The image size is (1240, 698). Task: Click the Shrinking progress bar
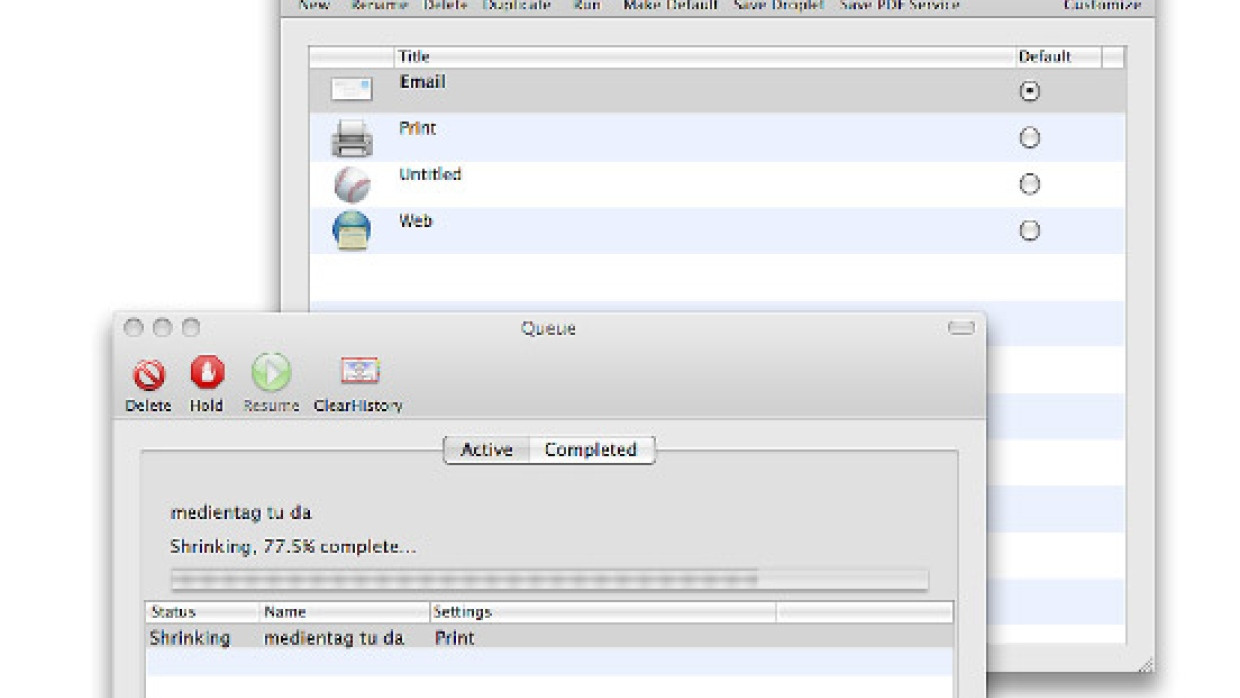549,579
